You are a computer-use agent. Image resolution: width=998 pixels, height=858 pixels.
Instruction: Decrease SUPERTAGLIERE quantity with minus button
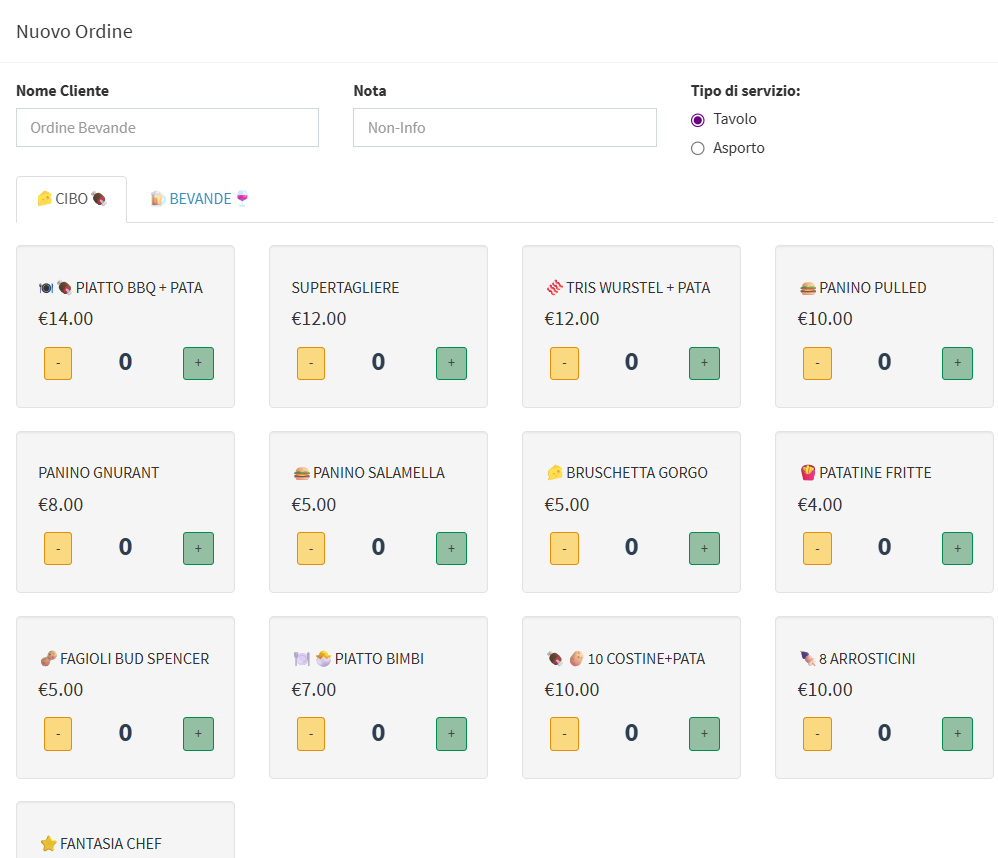click(x=311, y=363)
